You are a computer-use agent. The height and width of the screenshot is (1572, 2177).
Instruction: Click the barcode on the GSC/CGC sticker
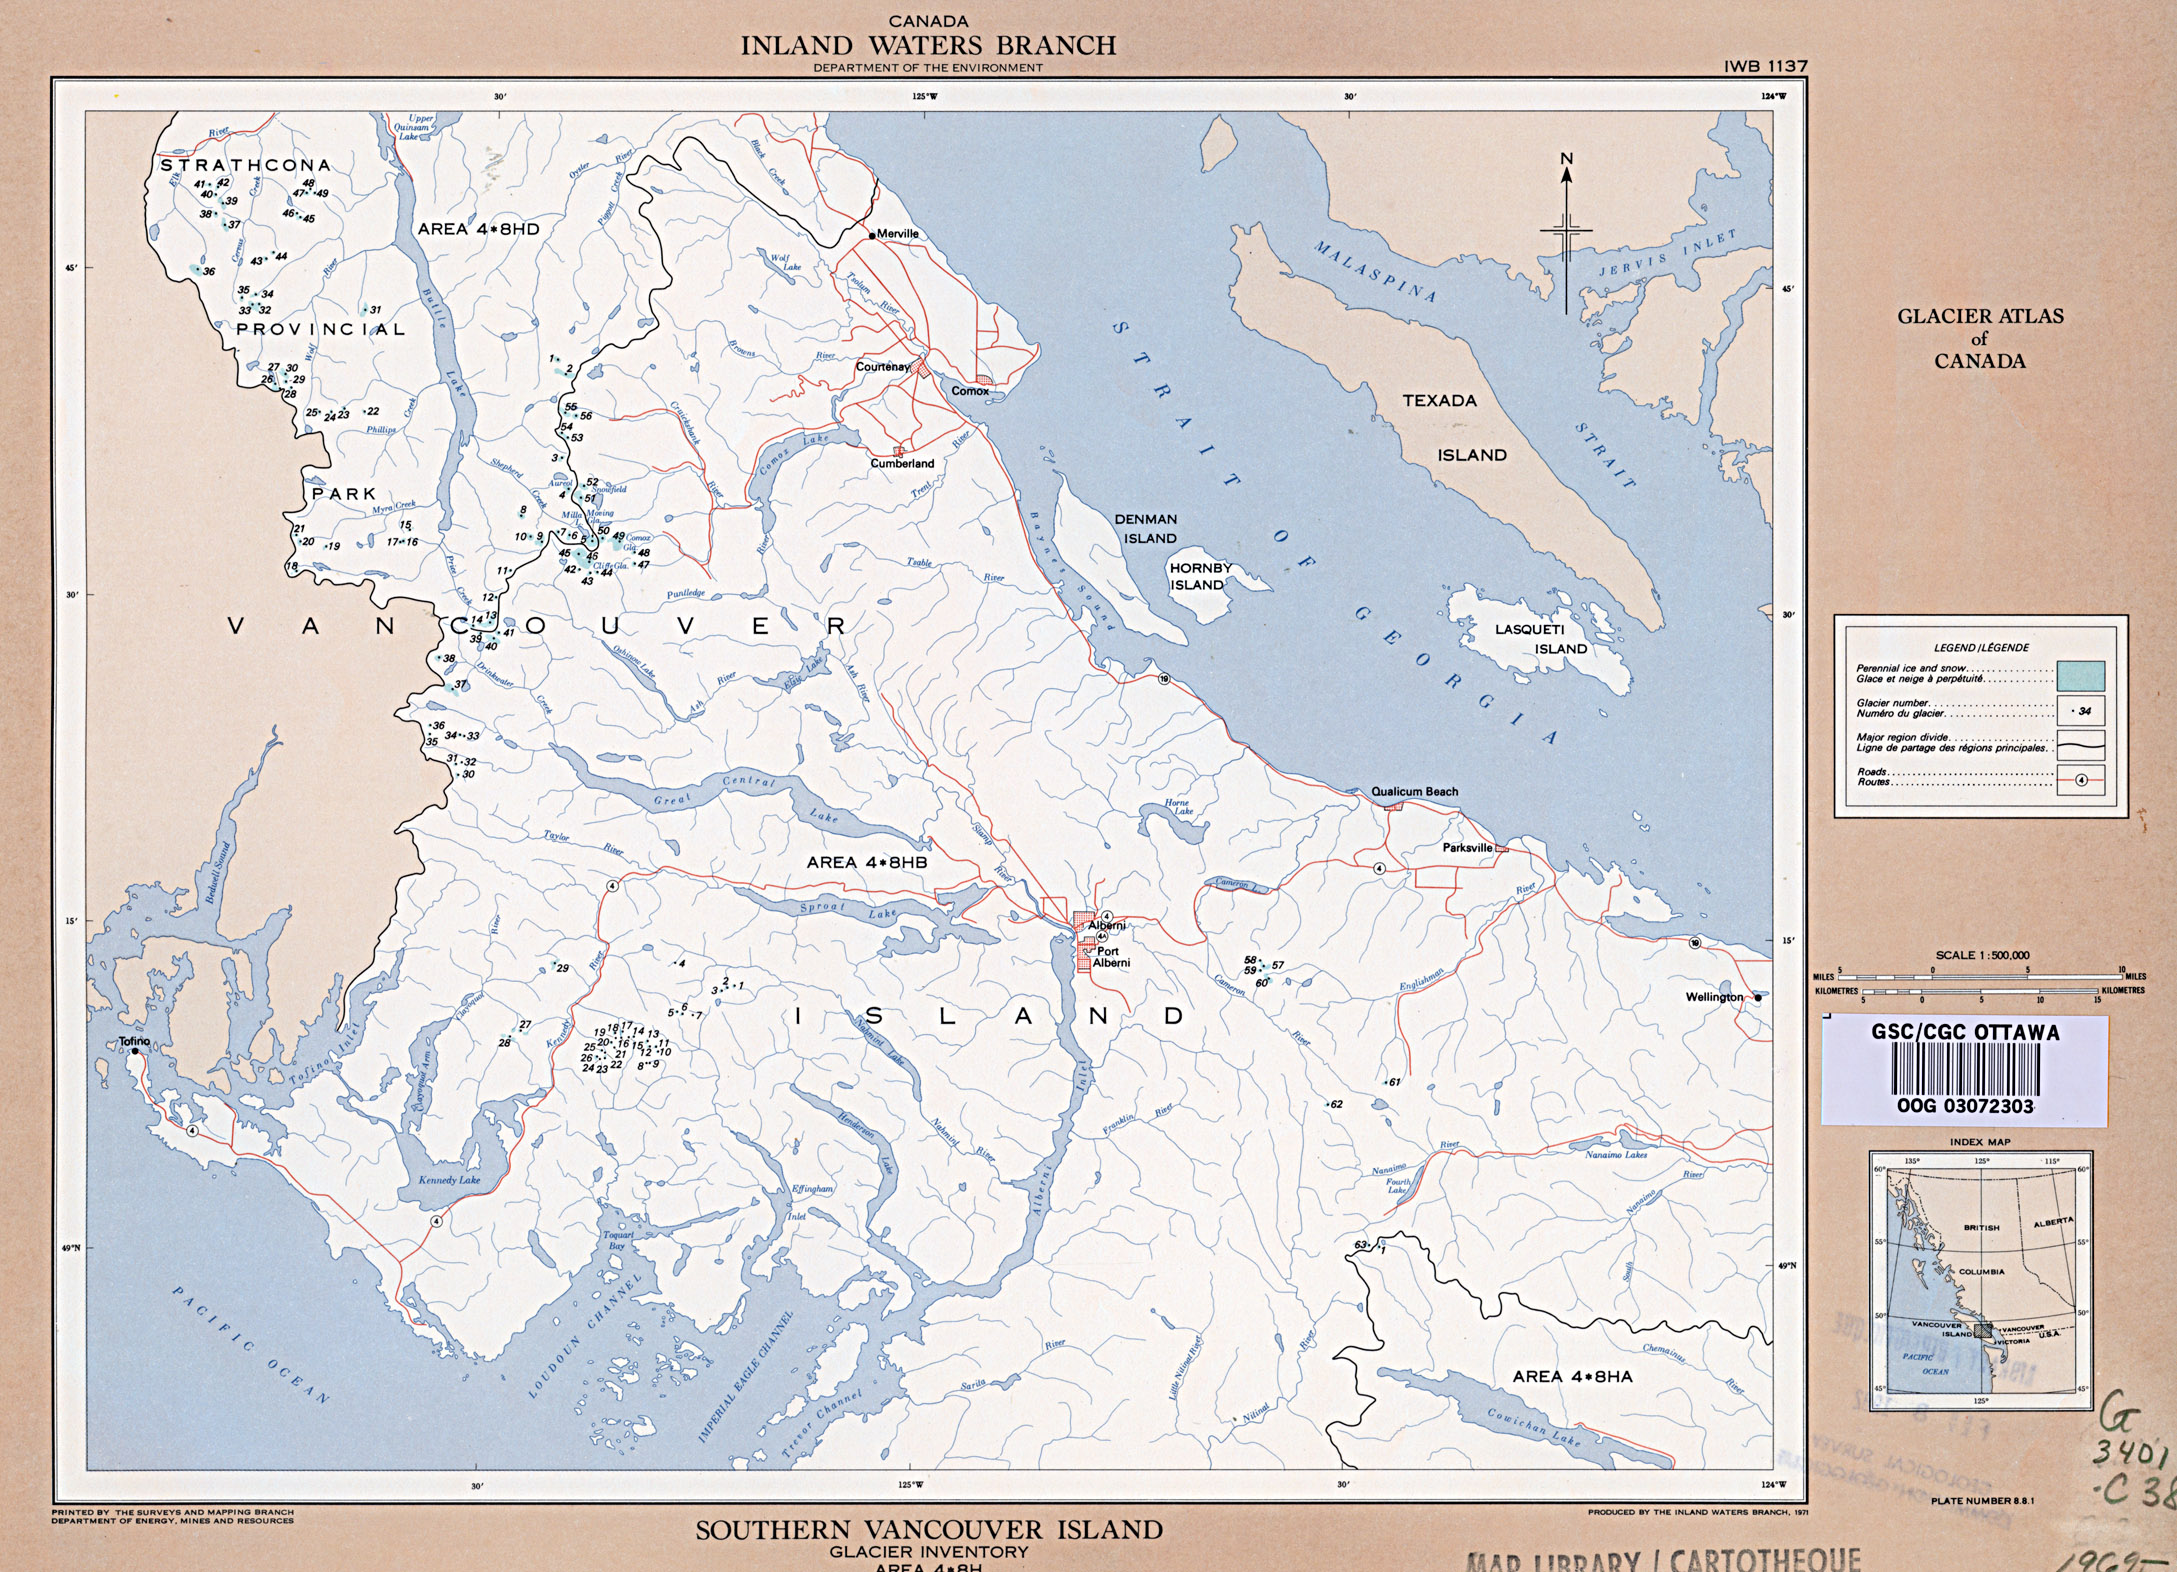coord(1965,1071)
